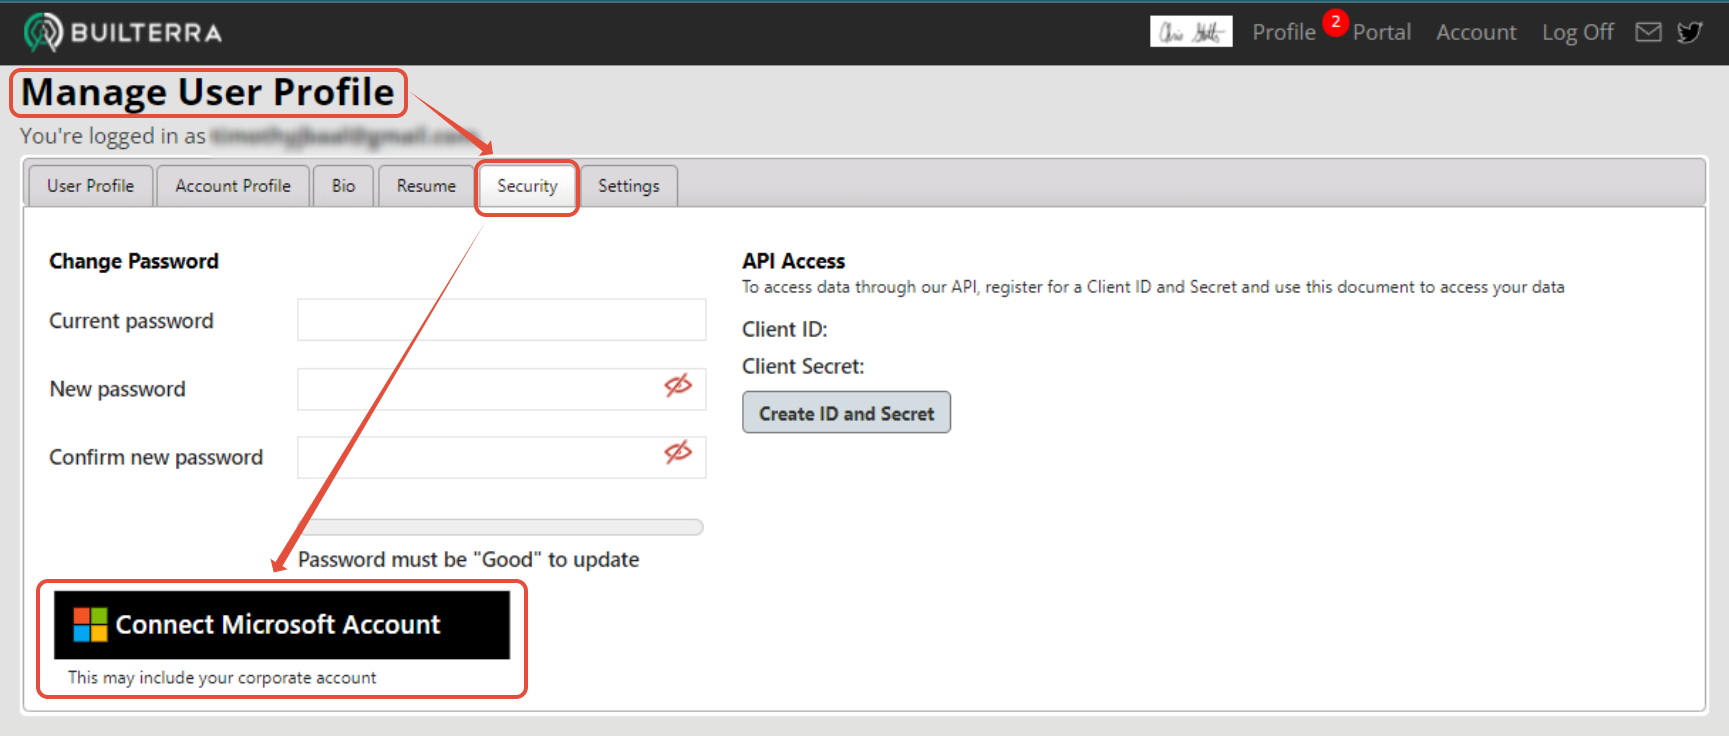
Task: Click 'This may include your corporate account'
Action: 222,677
